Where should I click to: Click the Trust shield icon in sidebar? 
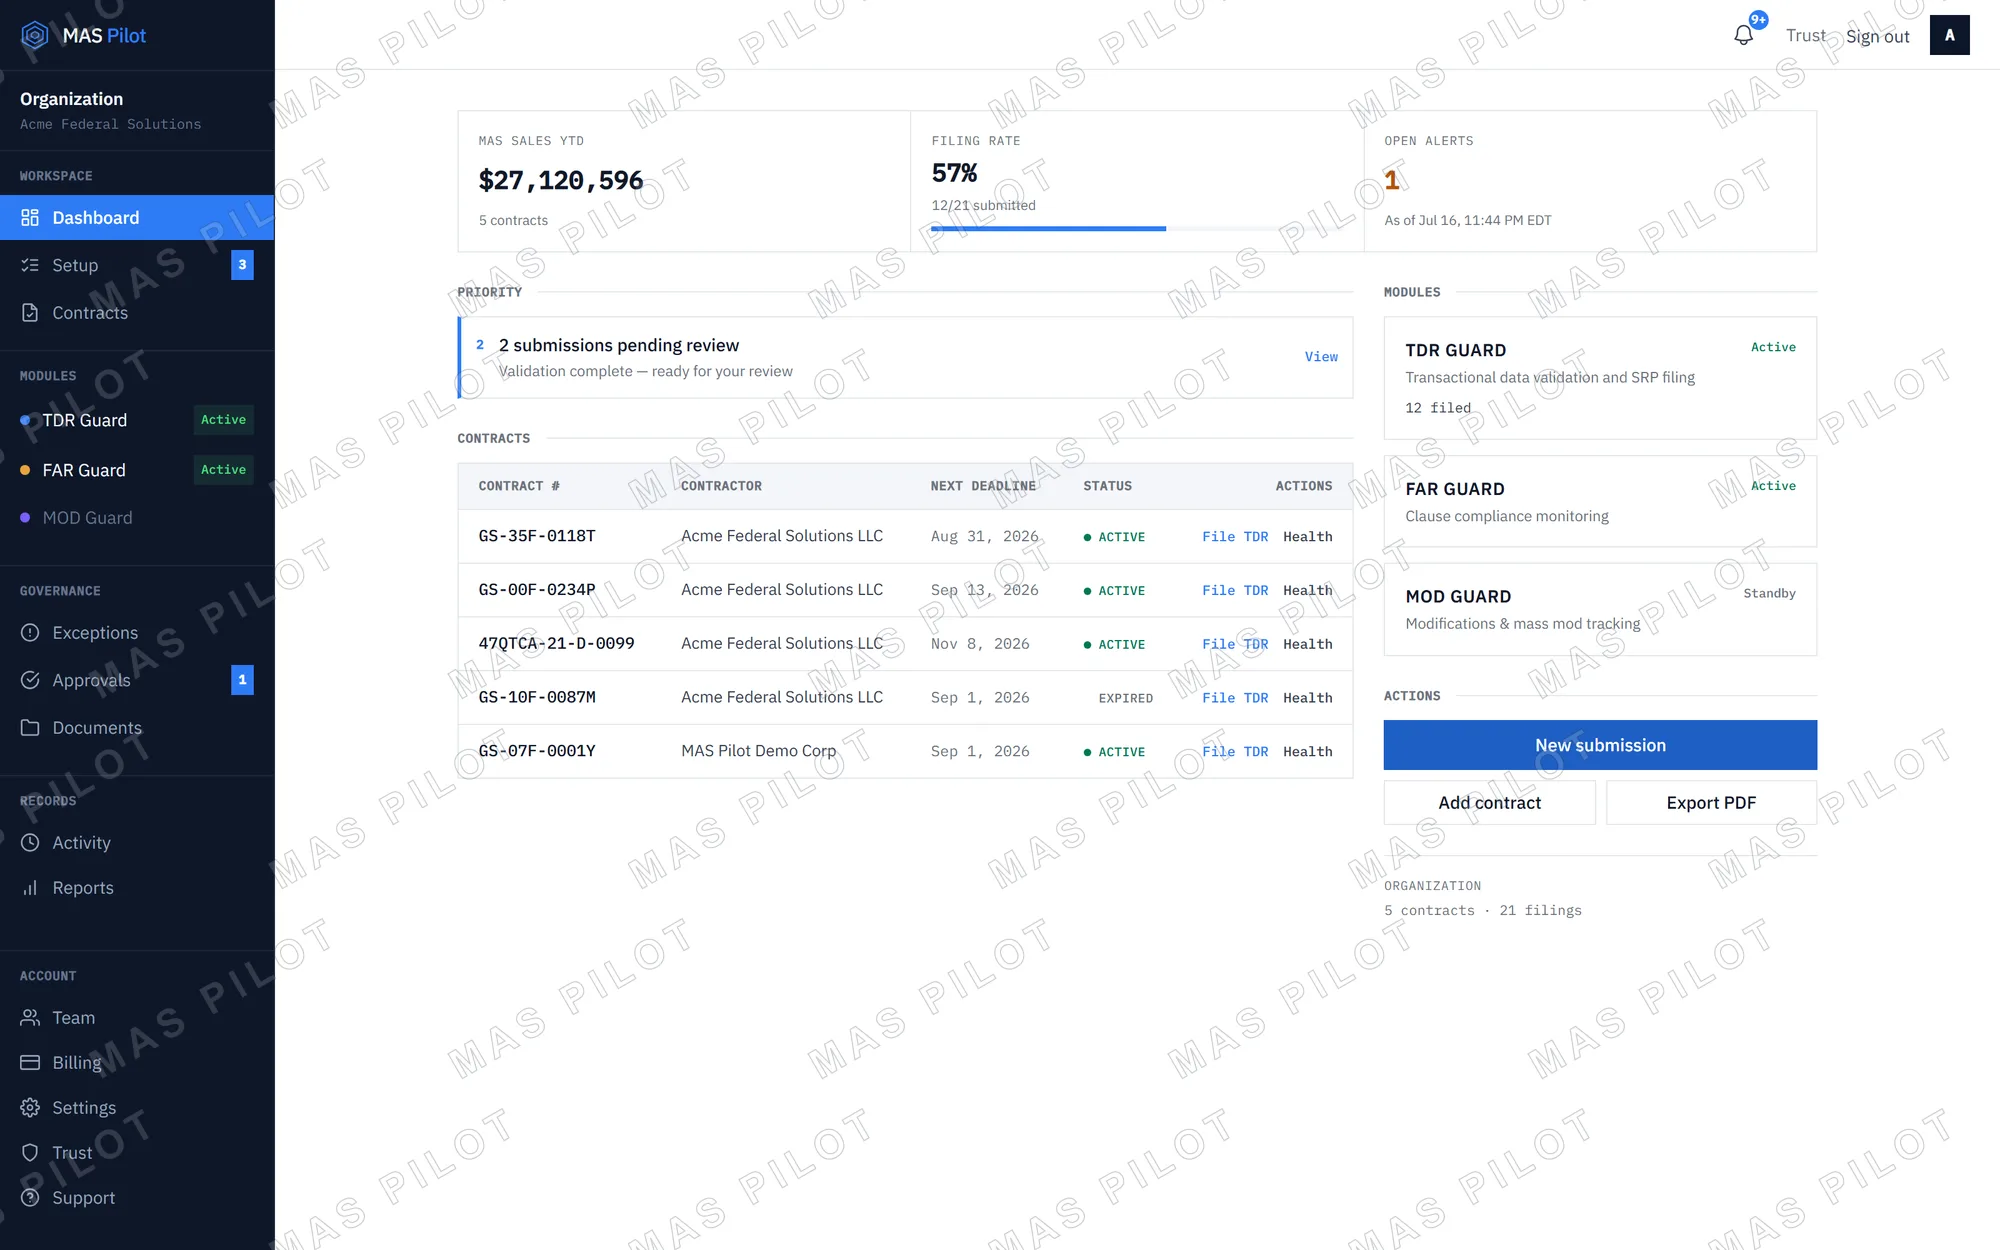tap(30, 1153)
